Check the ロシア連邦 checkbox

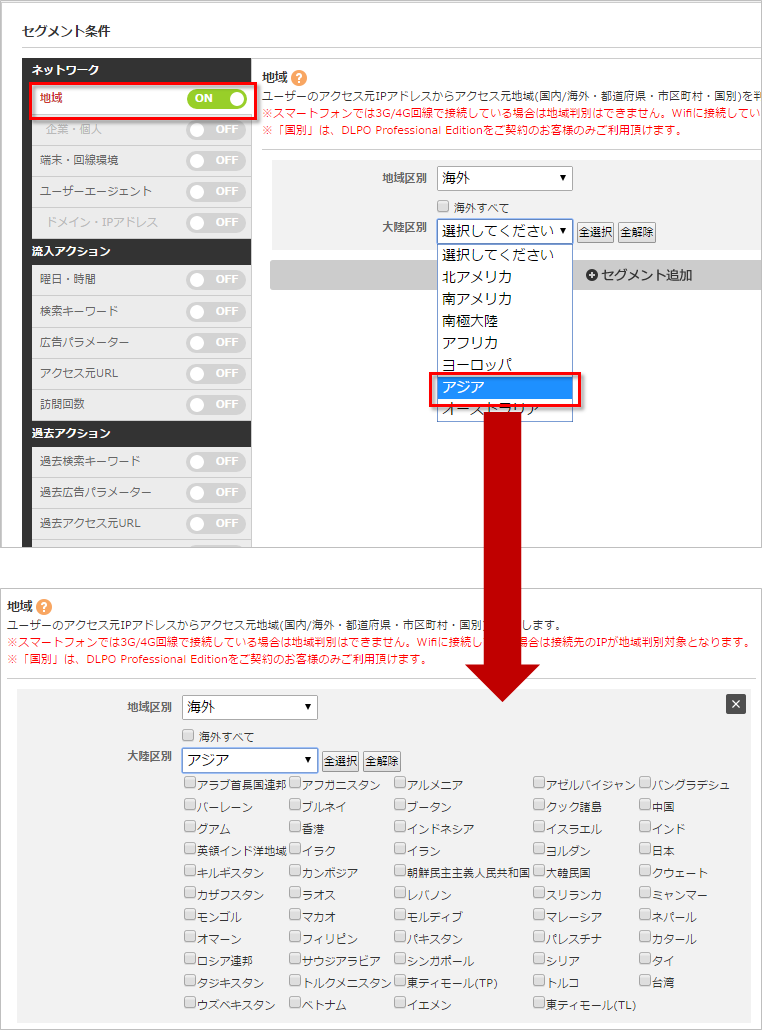tap(190, 958)
